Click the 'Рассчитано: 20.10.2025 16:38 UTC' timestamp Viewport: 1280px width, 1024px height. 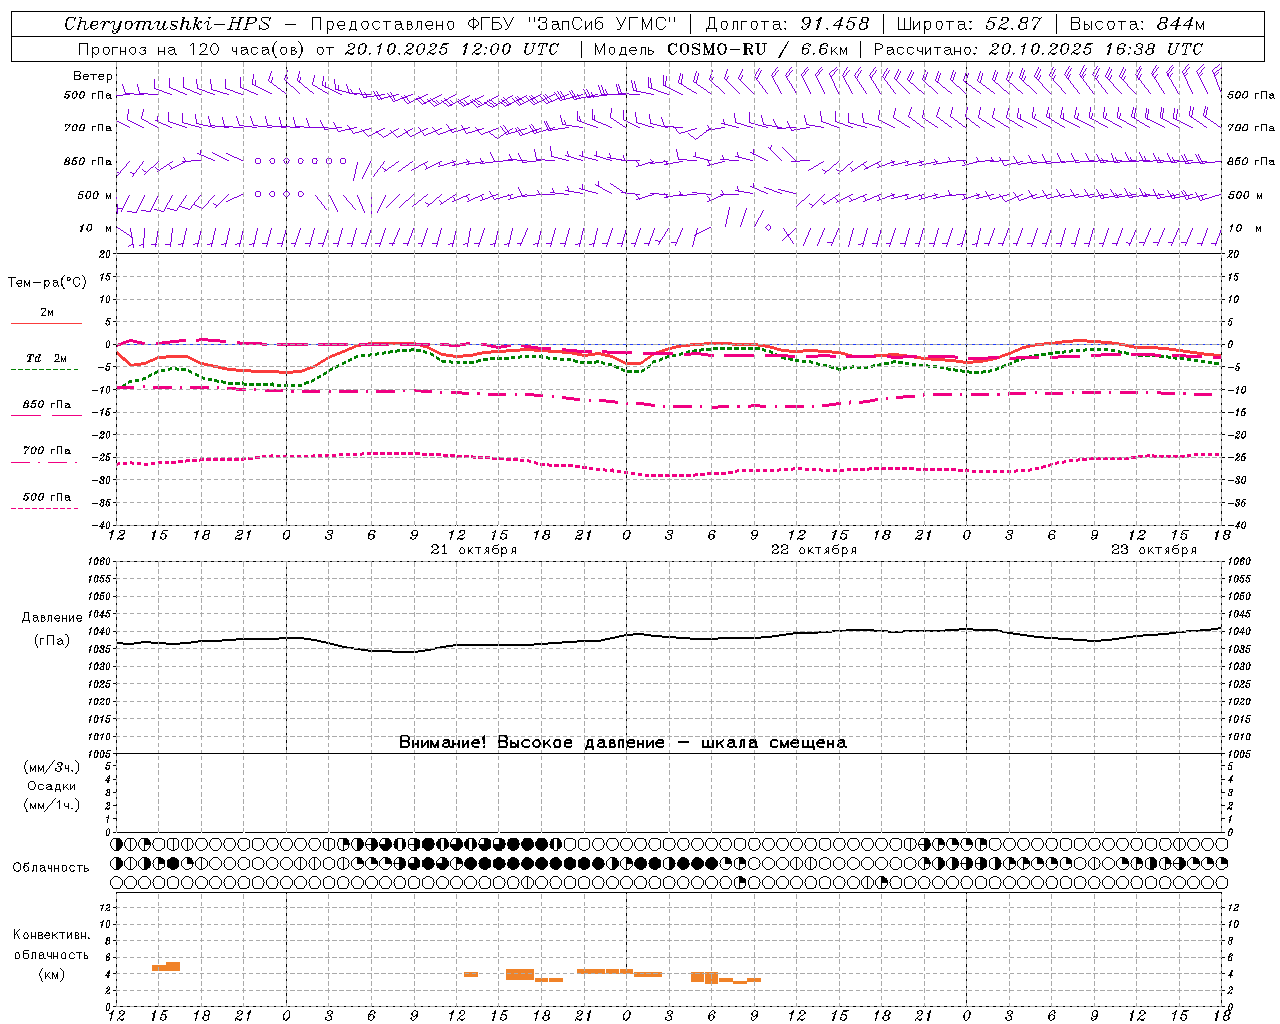[x=1038, y=48]
